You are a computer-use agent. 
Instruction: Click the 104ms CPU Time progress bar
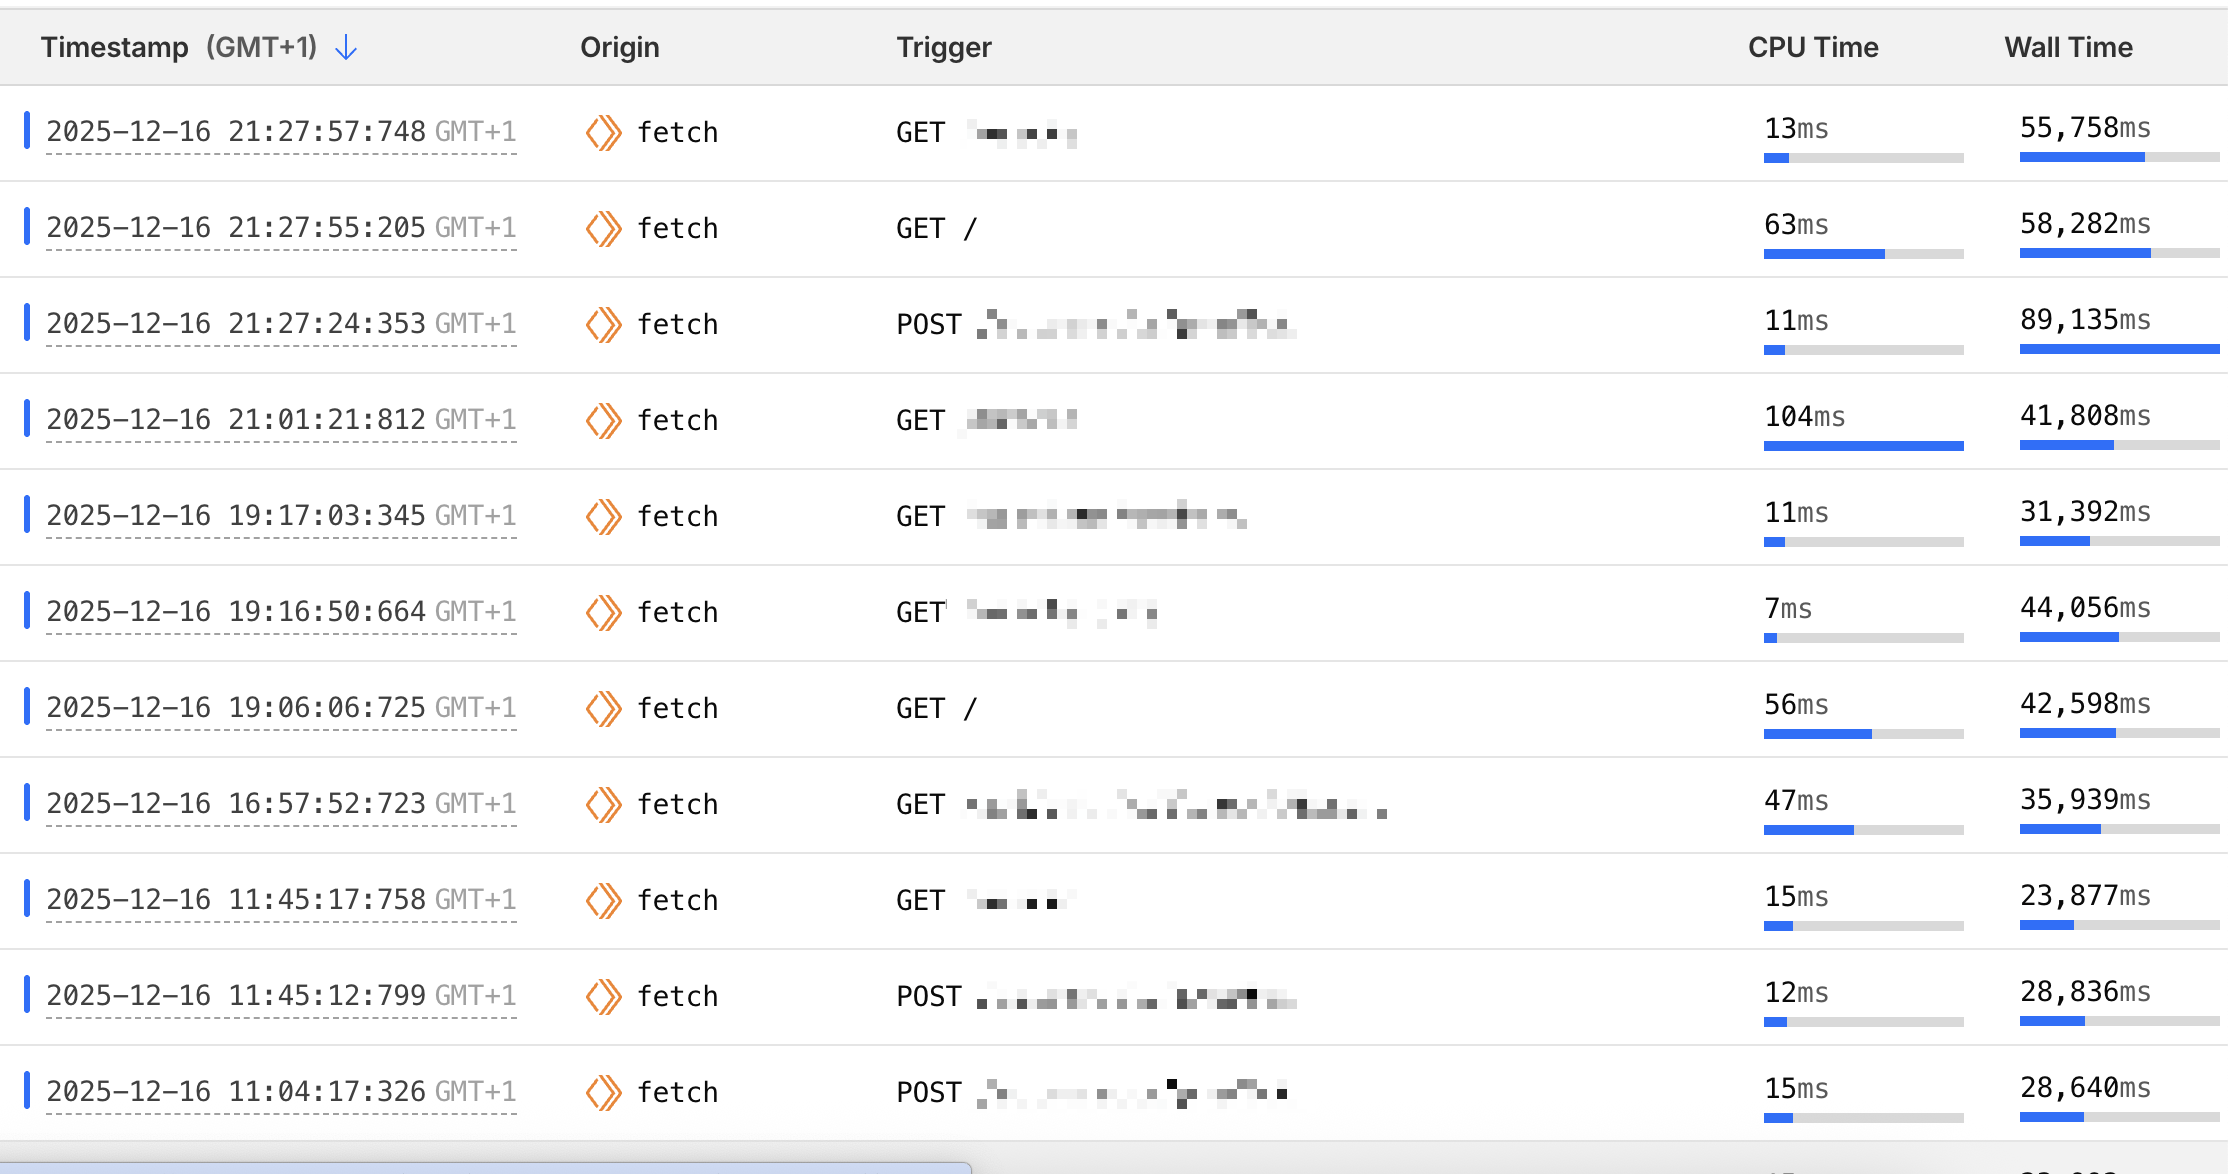[1864, 446]
